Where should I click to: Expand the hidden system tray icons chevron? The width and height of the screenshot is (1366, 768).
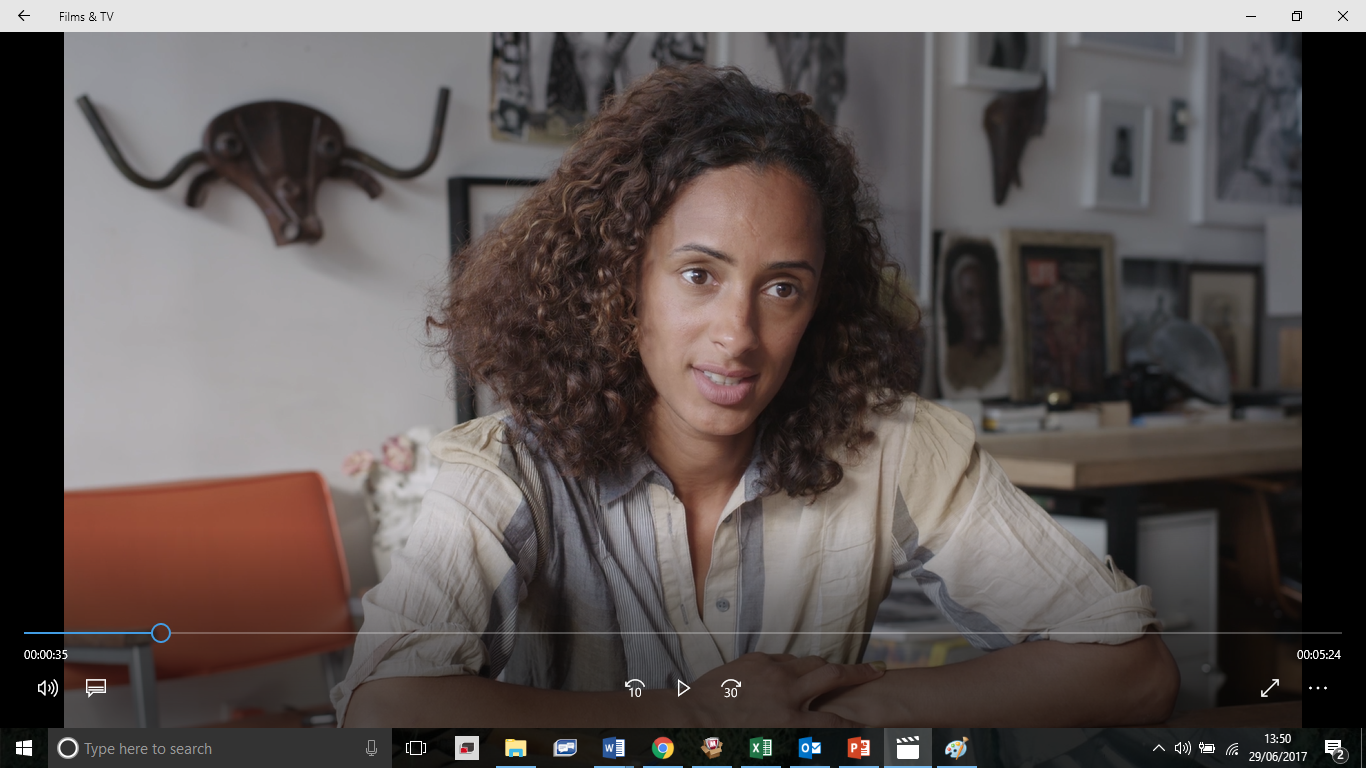(x=1158, y=748)
